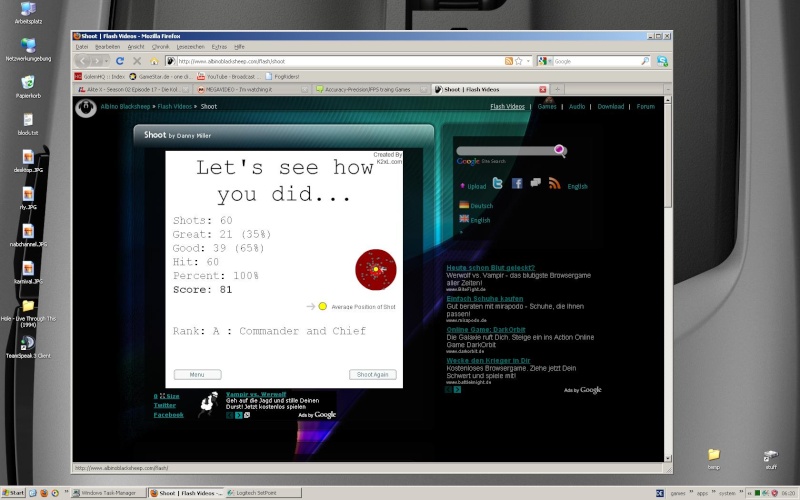Screen dimensions: 800x500
Task: Open the Forum nav link
Action: click(x=645, y=107)
